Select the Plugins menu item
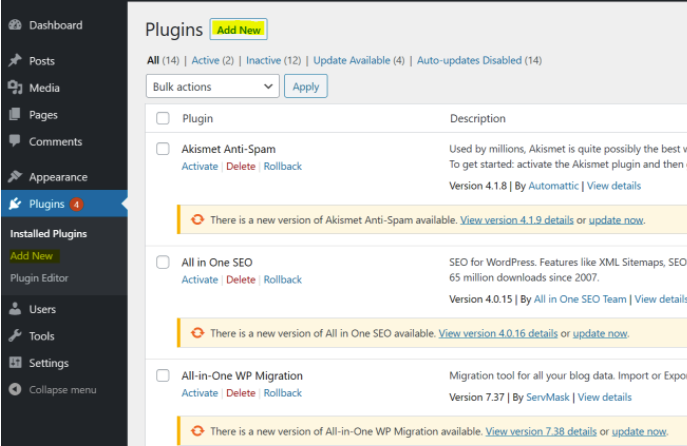 point(46,204)
